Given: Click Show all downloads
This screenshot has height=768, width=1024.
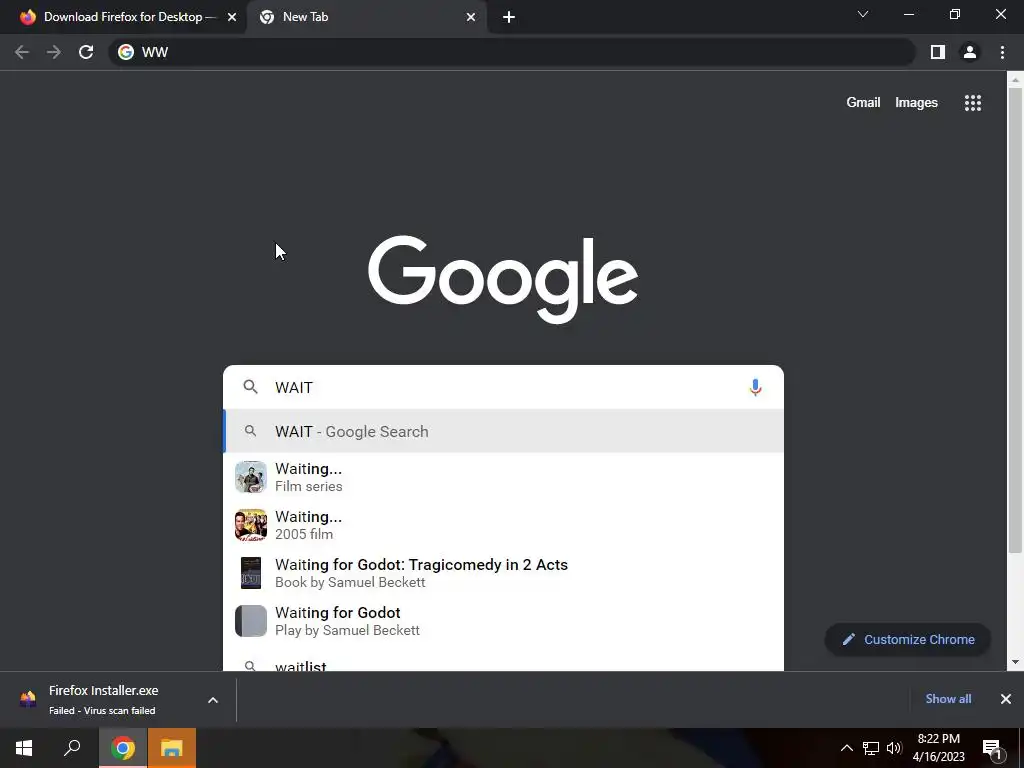Looking at the screenshot, I should tap(948, 699).
